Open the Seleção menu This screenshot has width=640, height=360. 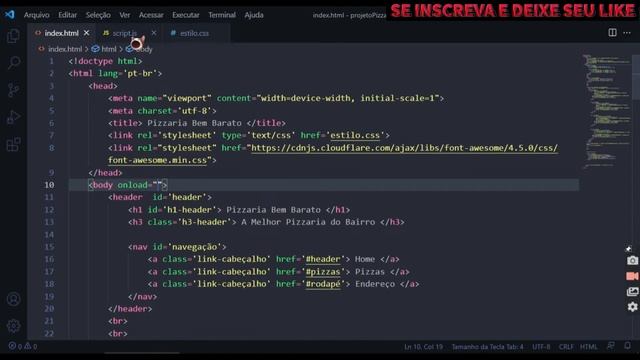(98, 15)
